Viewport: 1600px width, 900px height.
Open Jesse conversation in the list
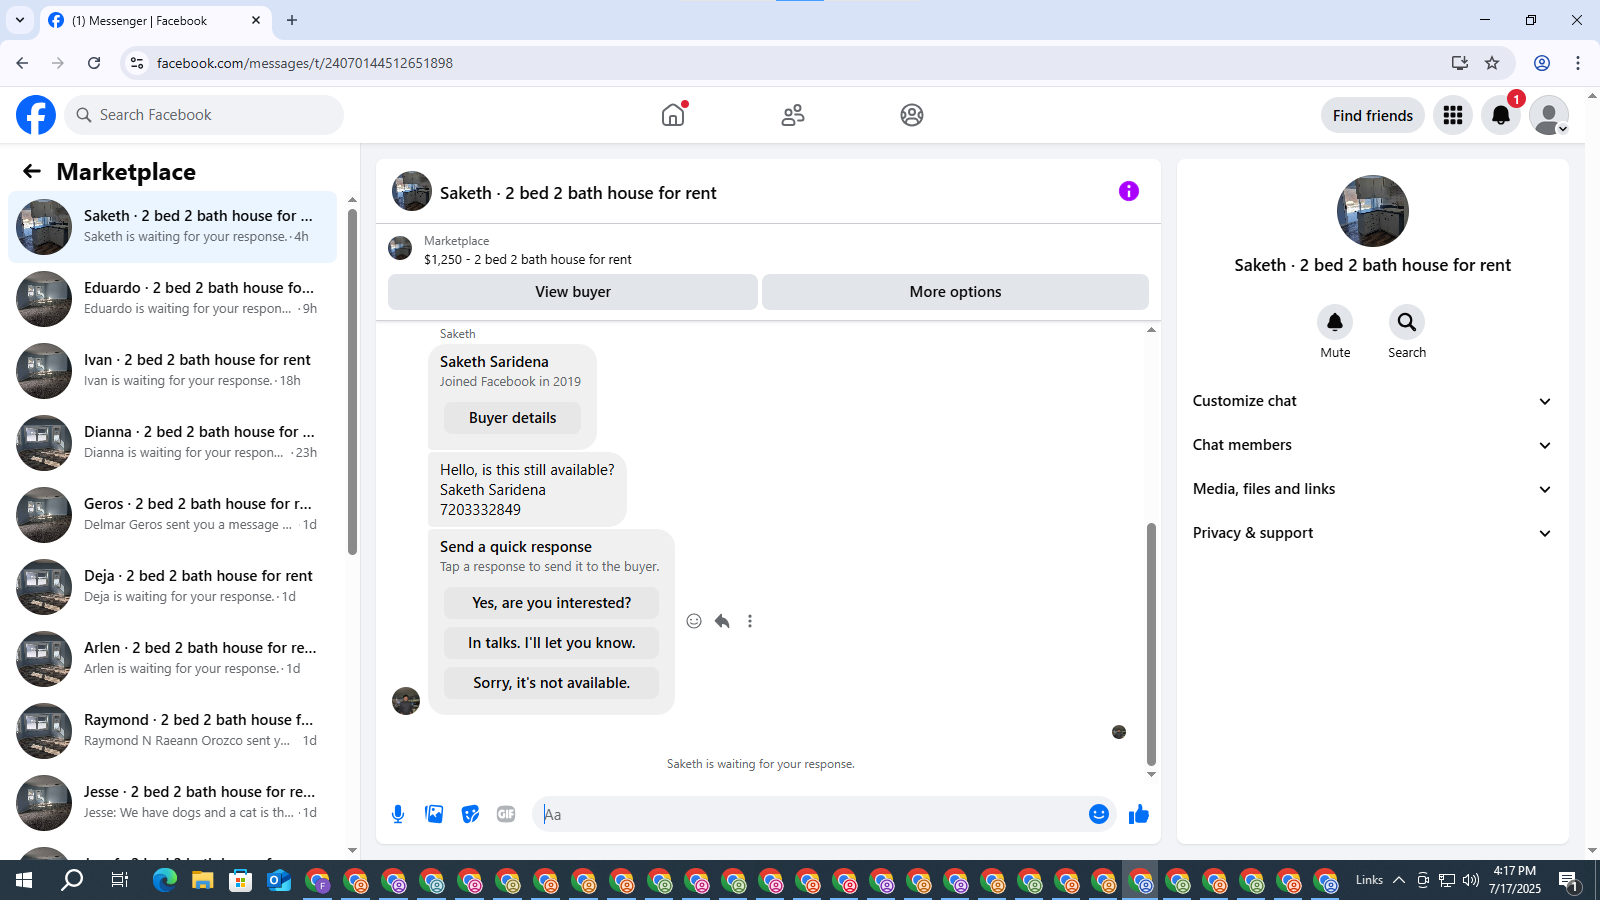(173, 803)
